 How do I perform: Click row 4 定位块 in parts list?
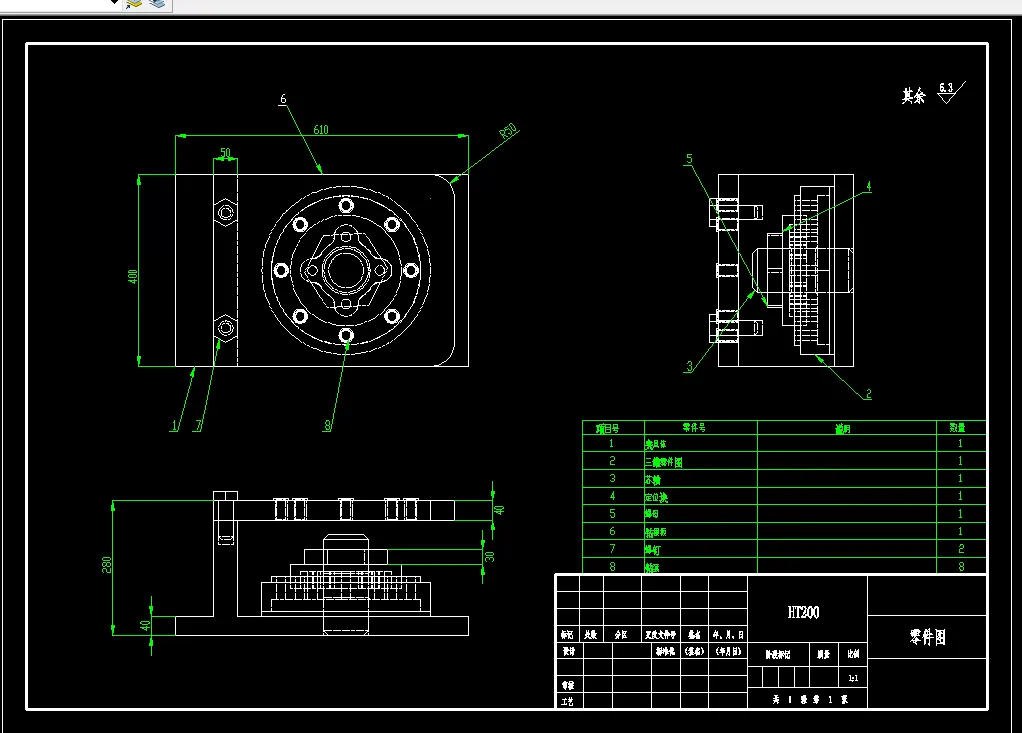click(x=783, y=496)
